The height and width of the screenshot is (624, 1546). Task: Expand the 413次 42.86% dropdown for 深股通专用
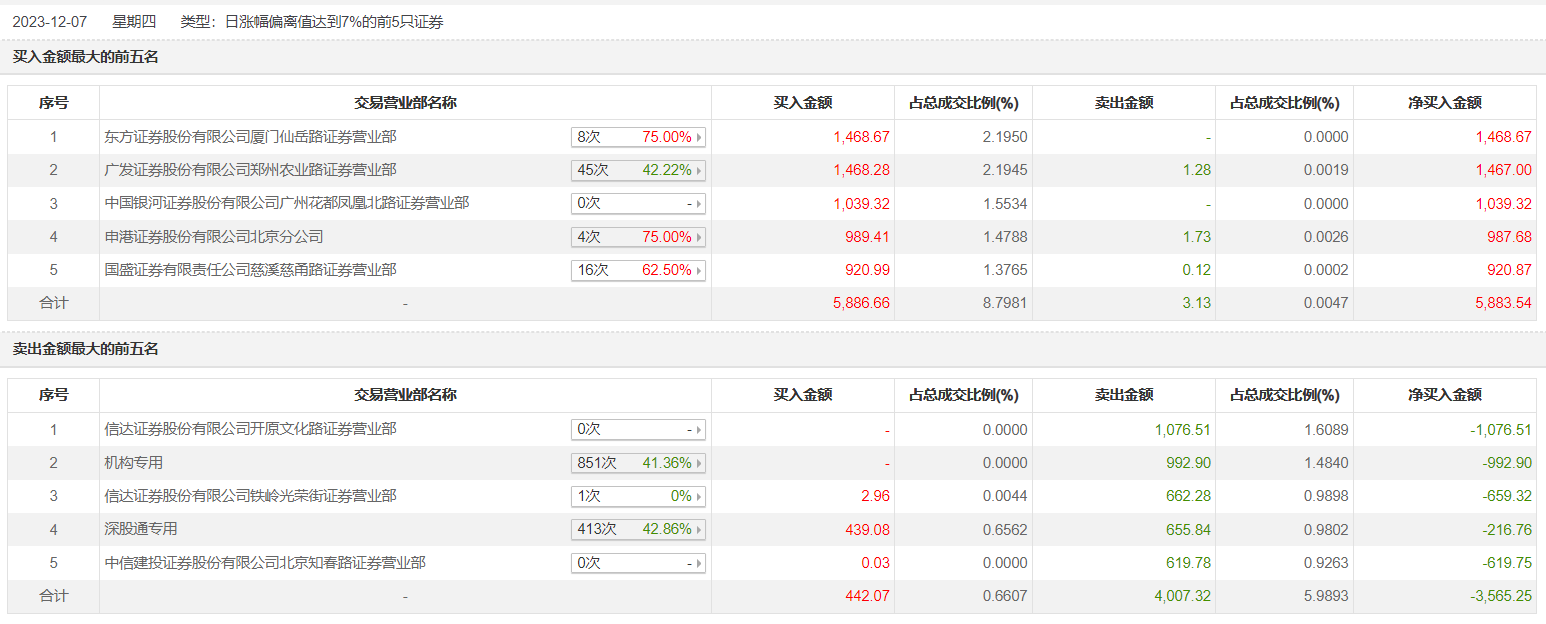click(638, 529)
